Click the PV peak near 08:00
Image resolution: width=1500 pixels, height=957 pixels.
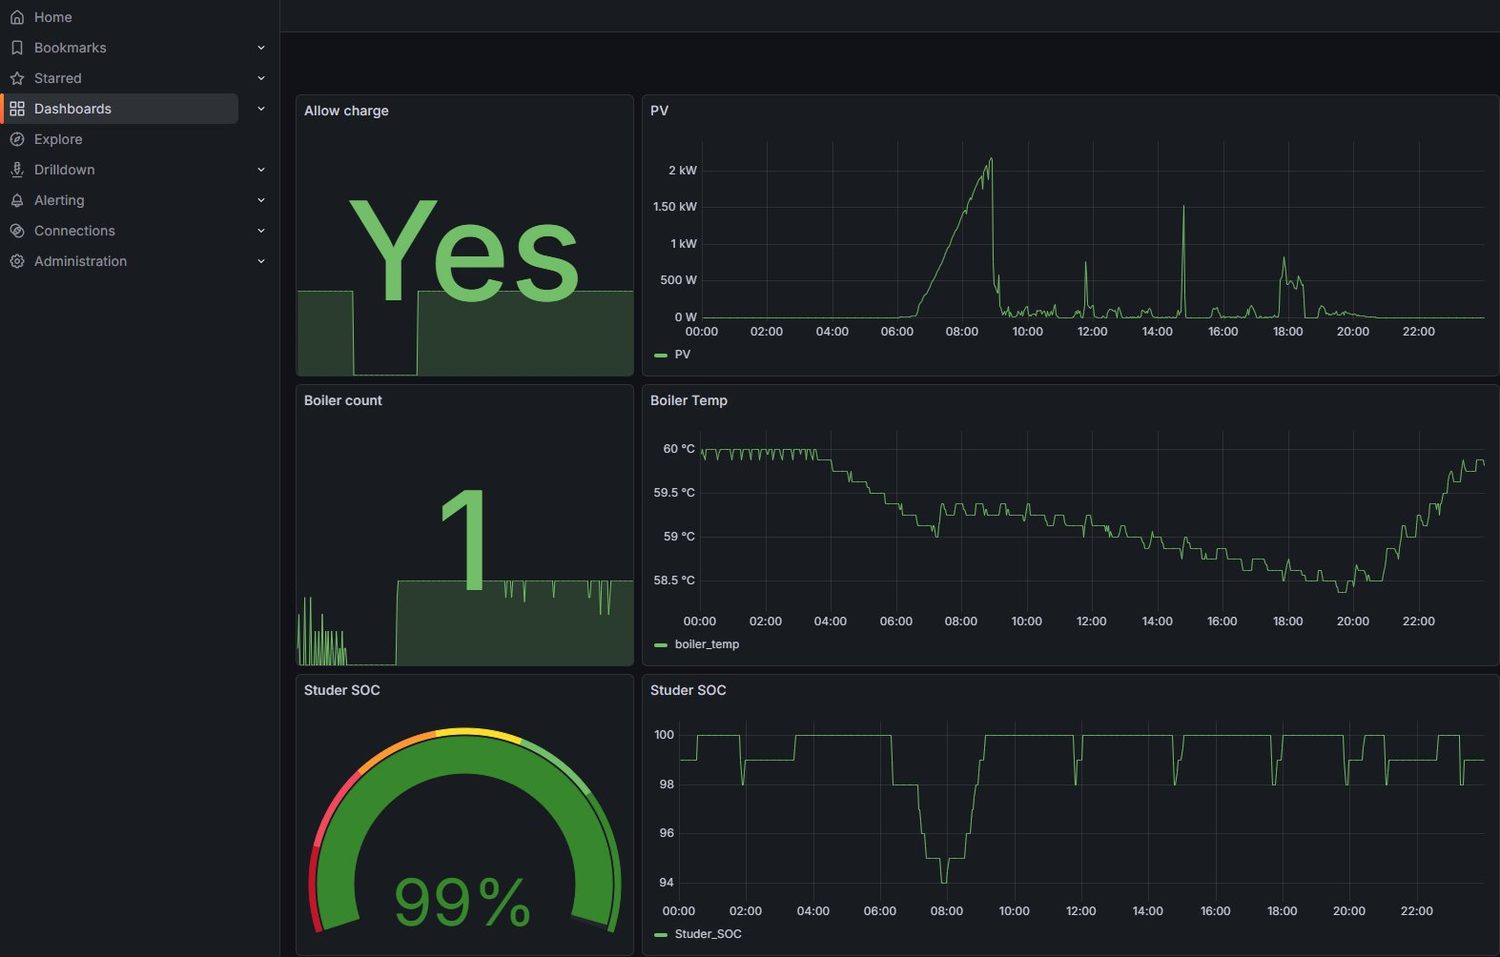[990, 160]
